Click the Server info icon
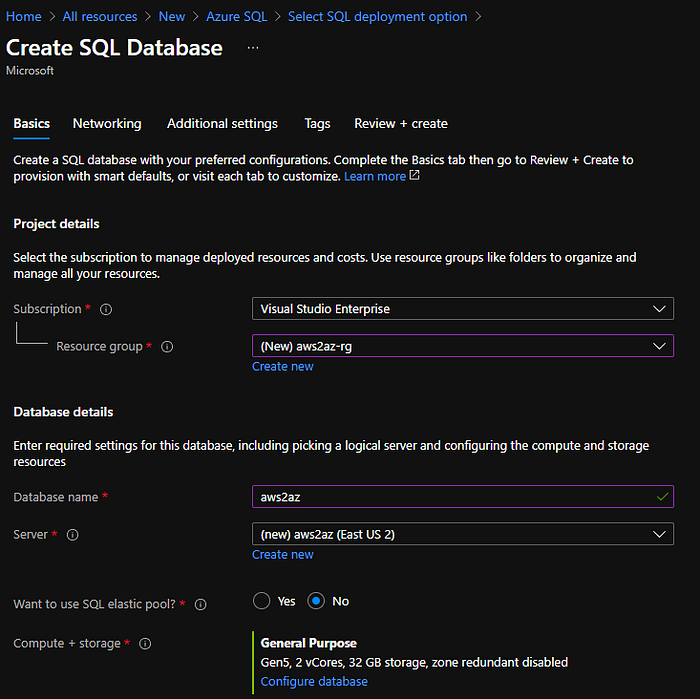The width and height of the screenshot is (700, 699). click(x=72, y=535)
